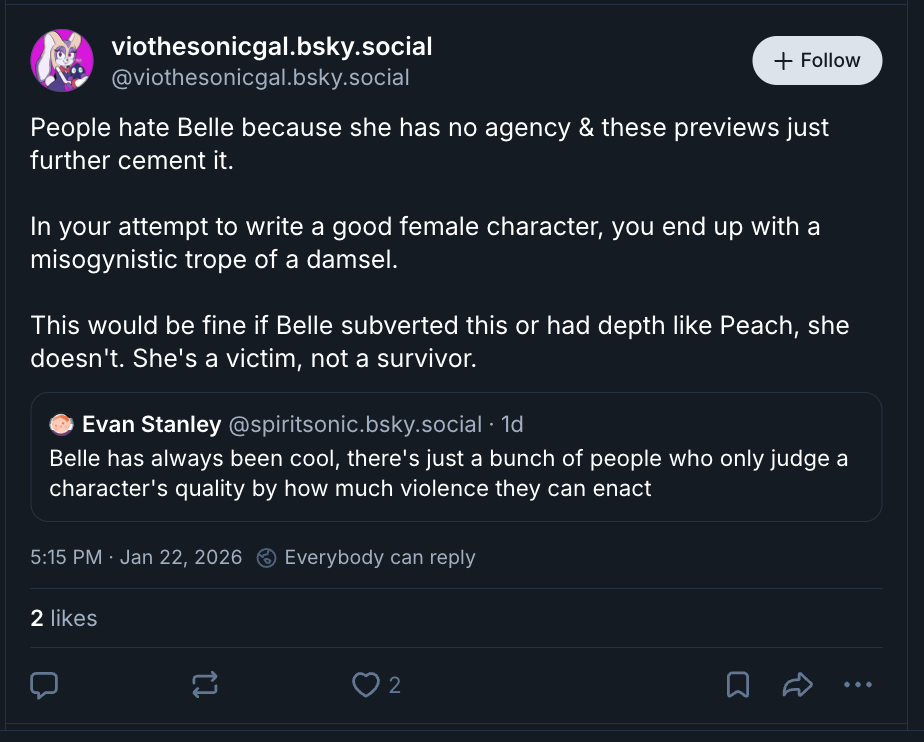924x742 pixels.
Task: Click the like count beside the heart
Action: (395, 685)
